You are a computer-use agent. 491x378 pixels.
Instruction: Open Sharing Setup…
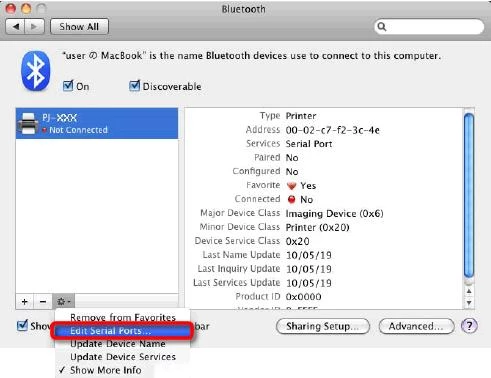323,326
